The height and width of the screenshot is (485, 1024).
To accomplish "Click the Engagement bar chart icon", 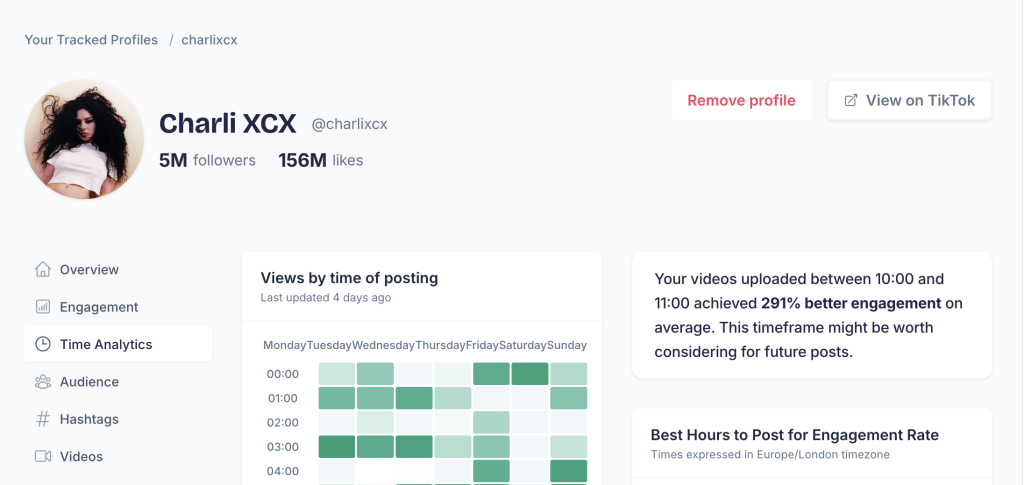I will 43,307.
